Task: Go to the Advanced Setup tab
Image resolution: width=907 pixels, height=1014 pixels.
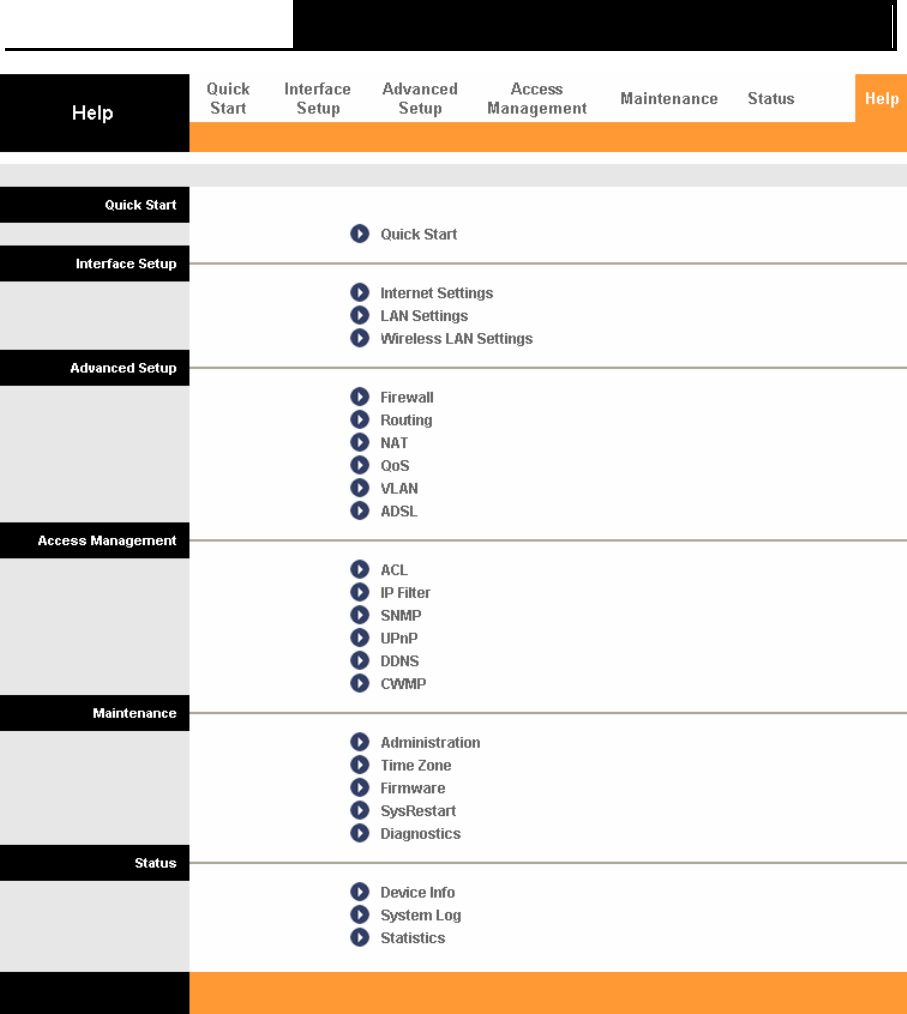Action: [420, 98]
